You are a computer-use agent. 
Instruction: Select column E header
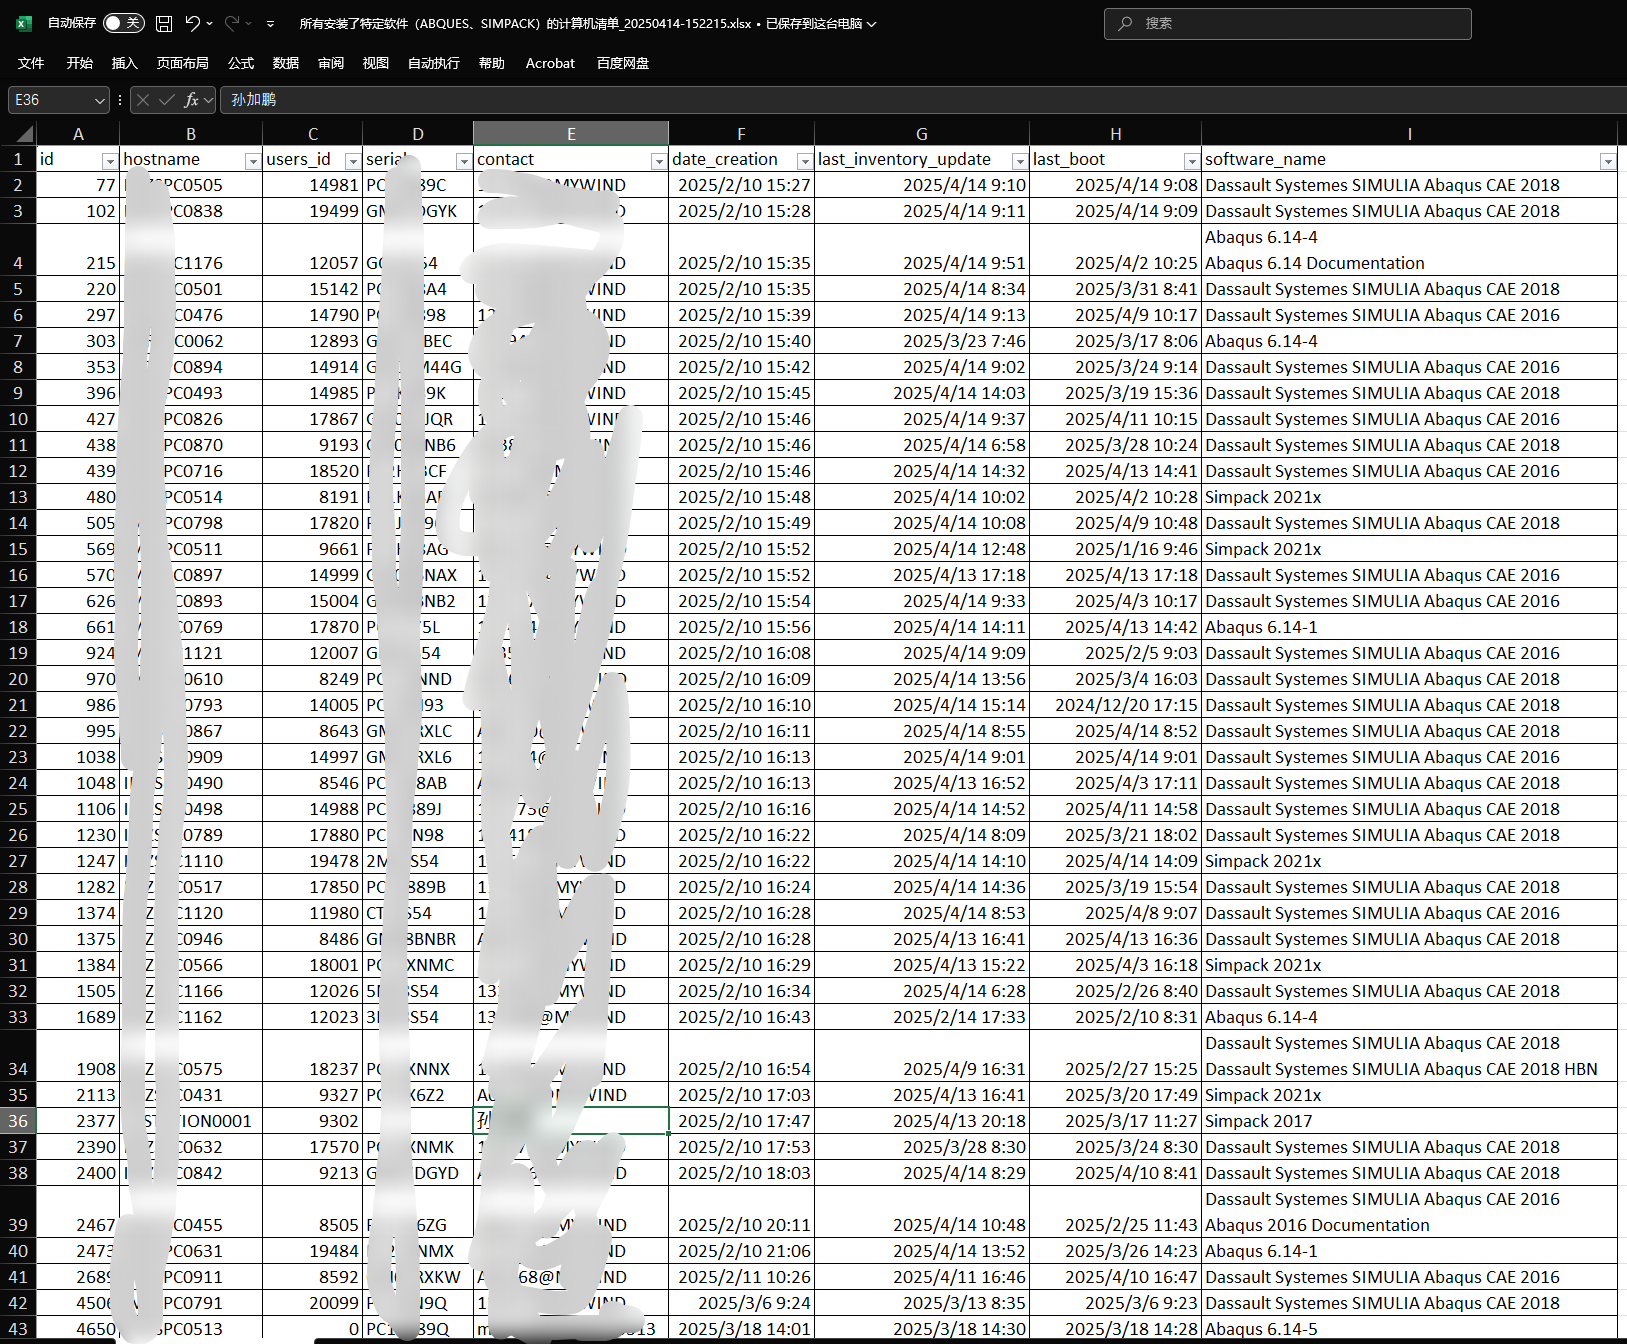click(x=571, y=134)
